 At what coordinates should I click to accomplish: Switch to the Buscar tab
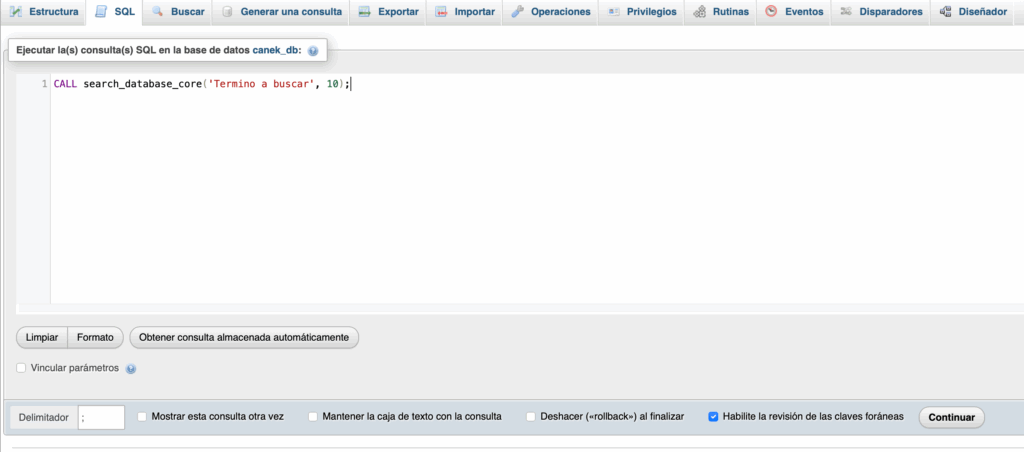(x=178, y=12)
